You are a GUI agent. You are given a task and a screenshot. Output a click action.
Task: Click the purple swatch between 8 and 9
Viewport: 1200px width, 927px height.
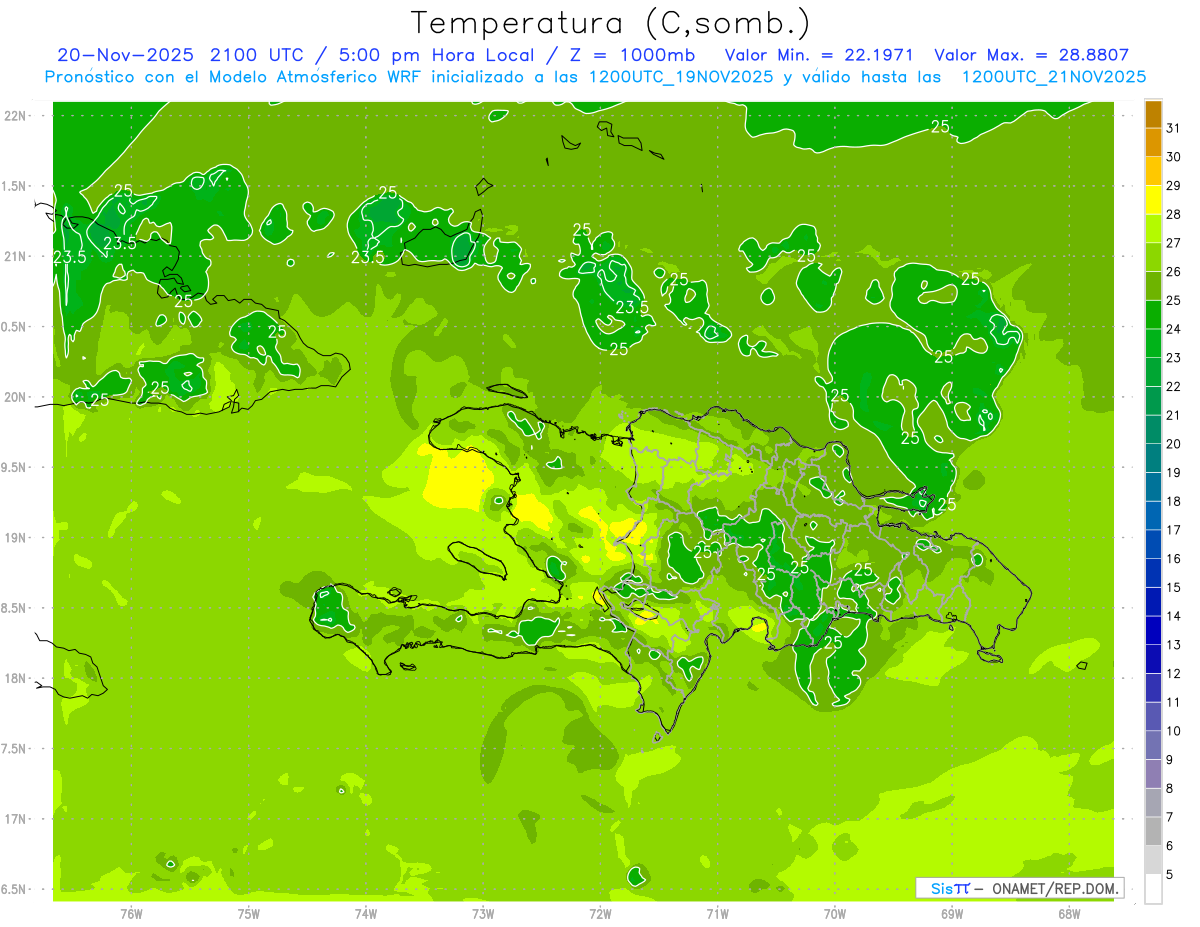1153,774
